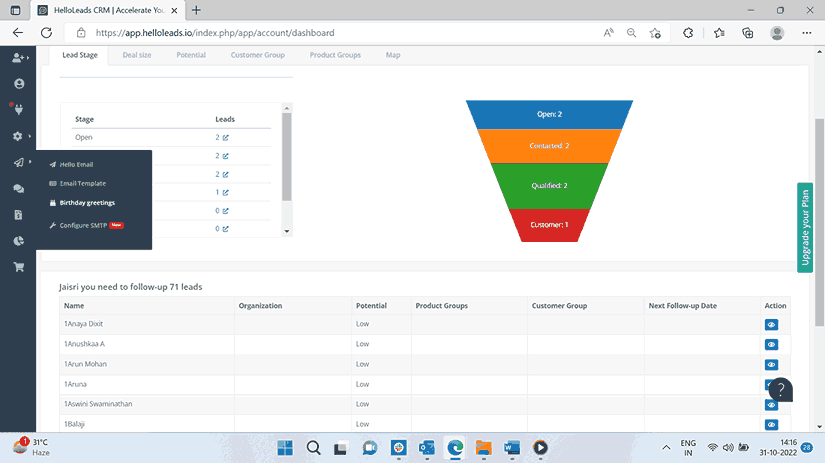Click the stage table scroll-down arrow
825x463 pixels.
click(287, 231)
